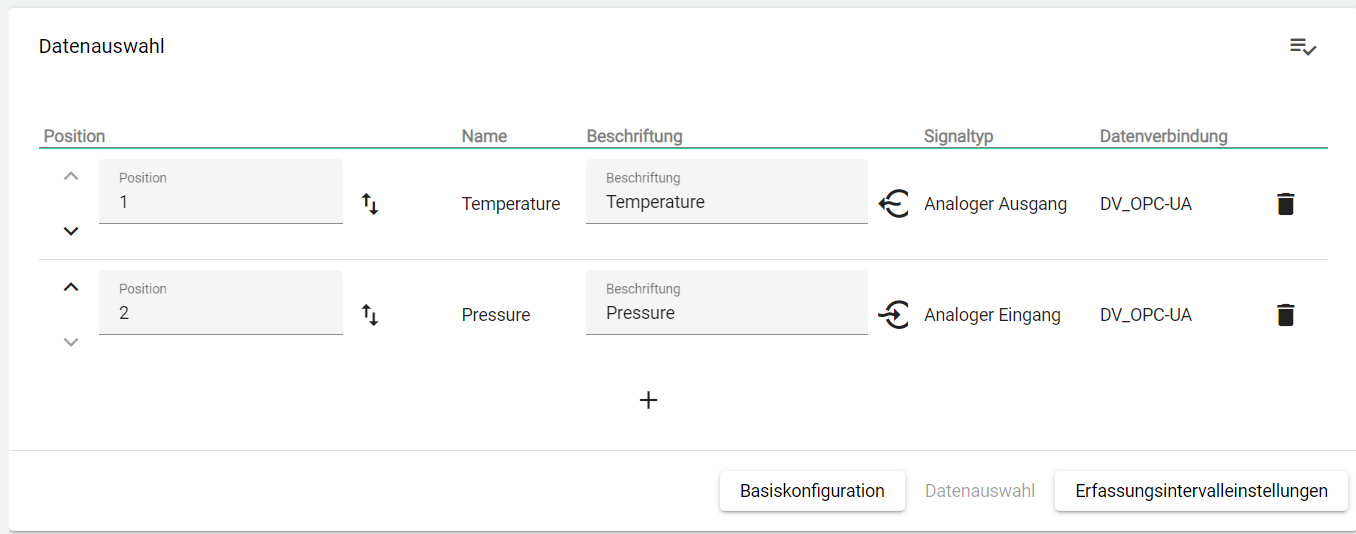Click the analog output signal icon

(893, 204)
